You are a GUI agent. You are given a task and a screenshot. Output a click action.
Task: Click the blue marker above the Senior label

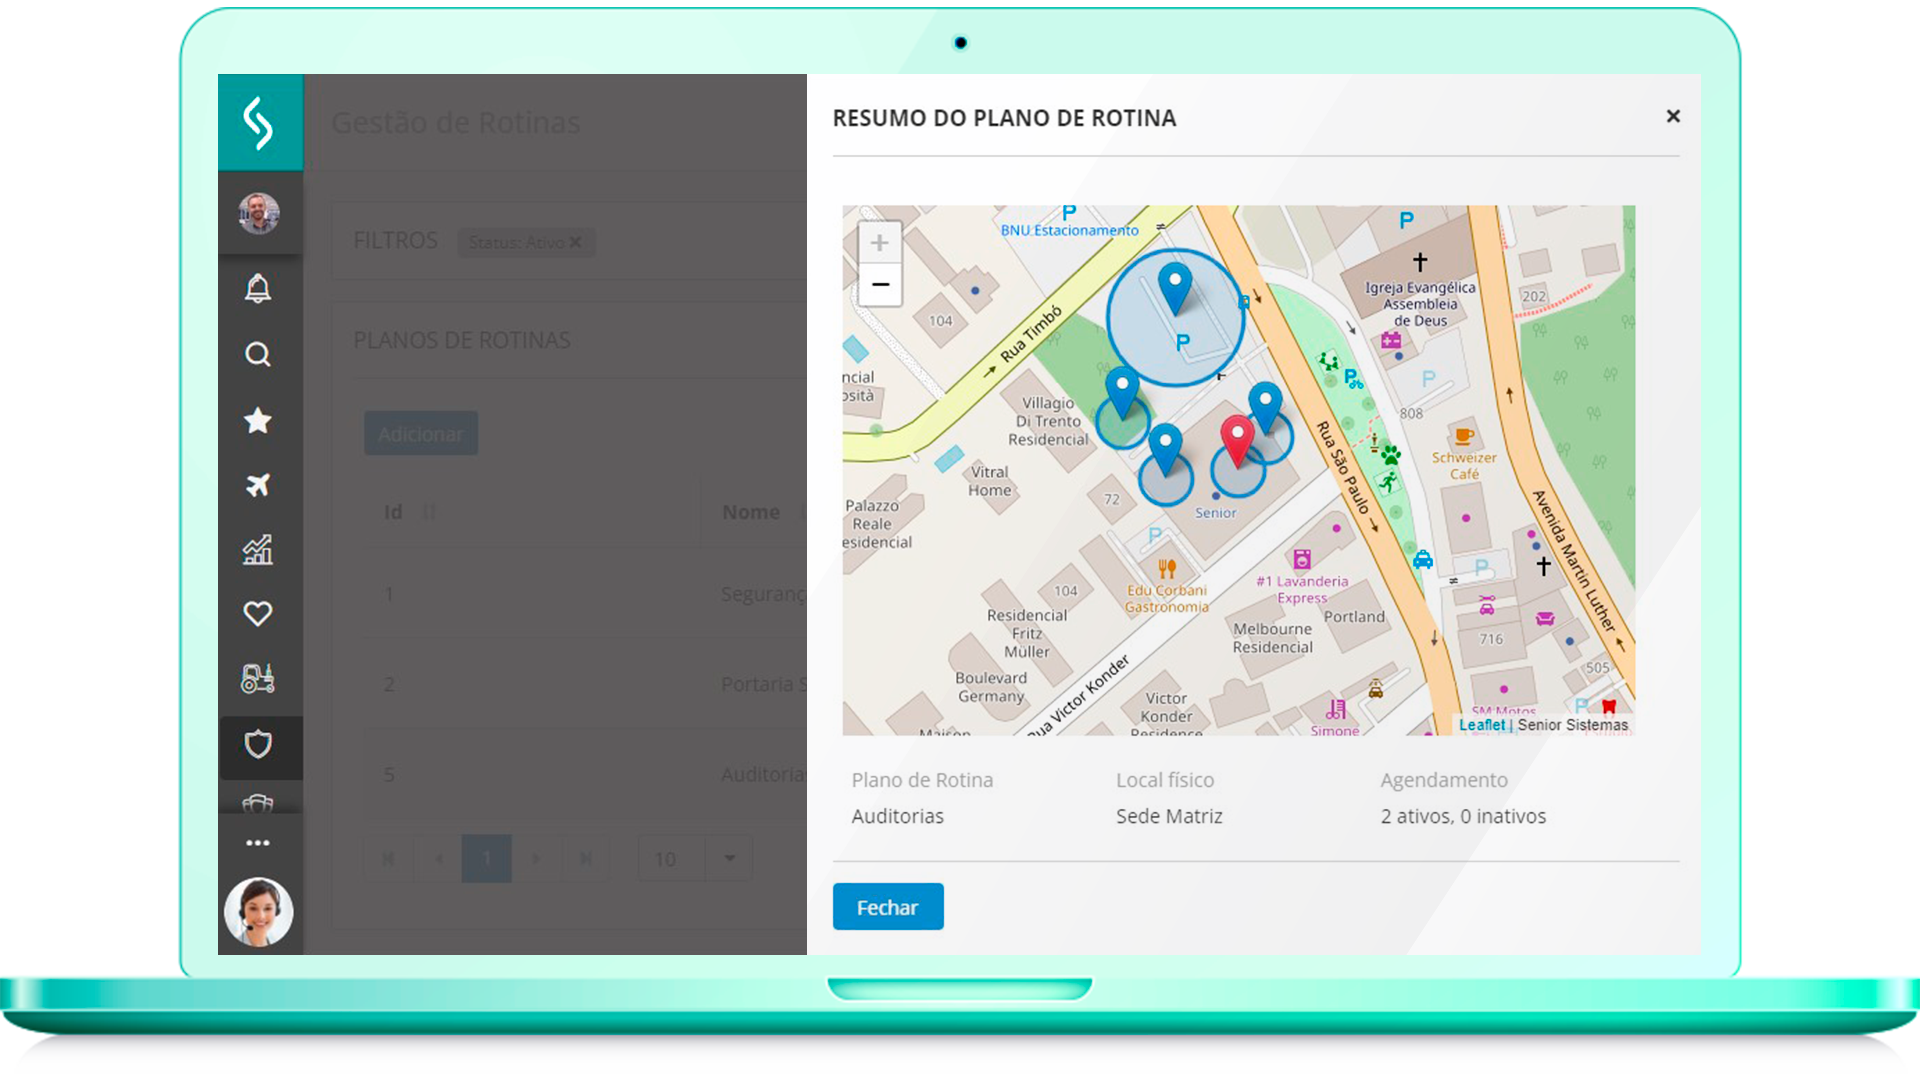coord(1165,449)
